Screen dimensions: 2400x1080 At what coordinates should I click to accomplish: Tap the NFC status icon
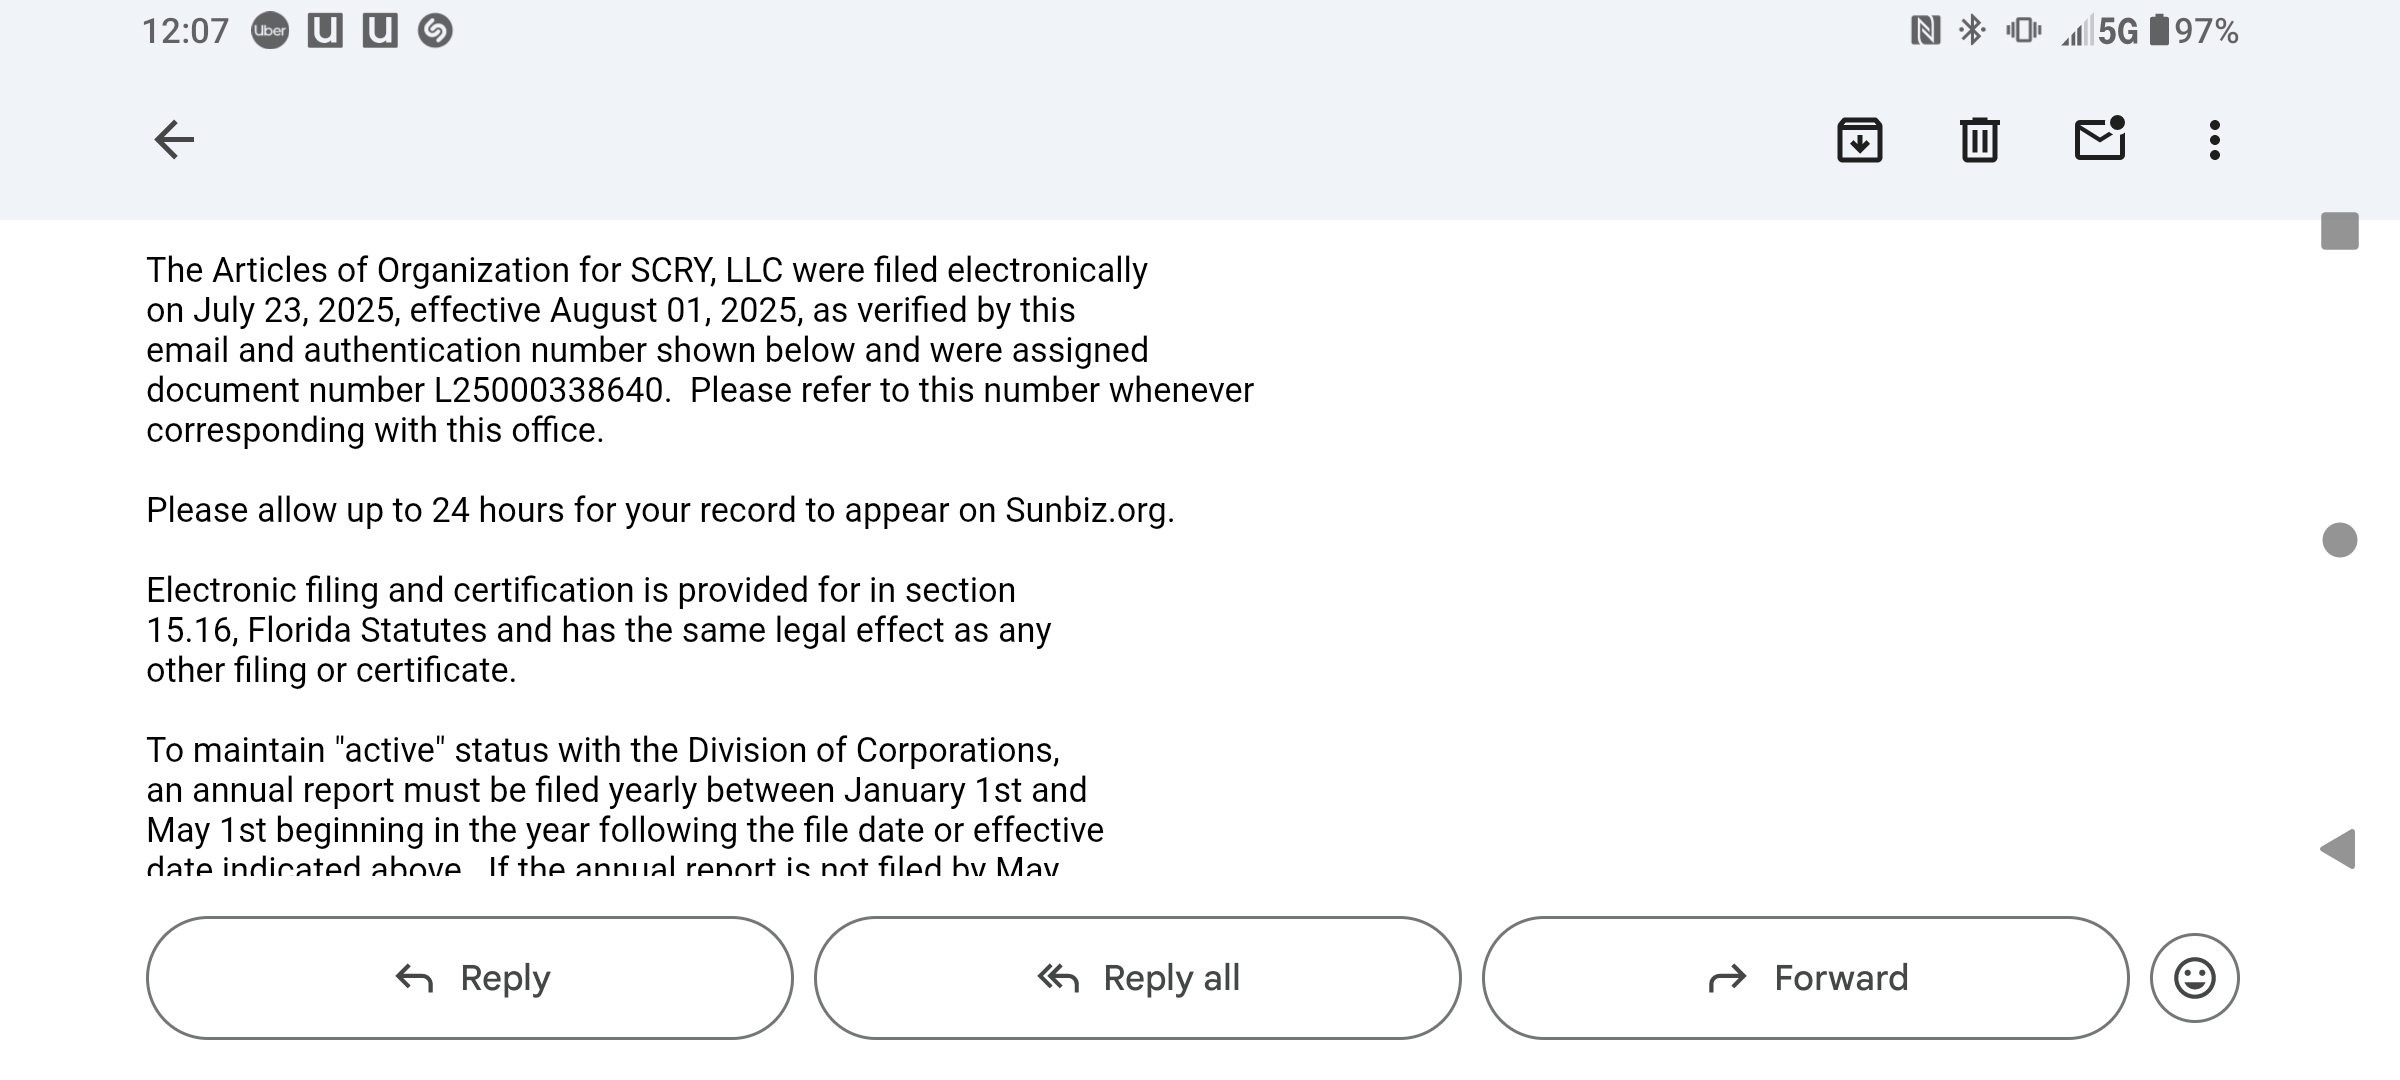(1925, 31)
